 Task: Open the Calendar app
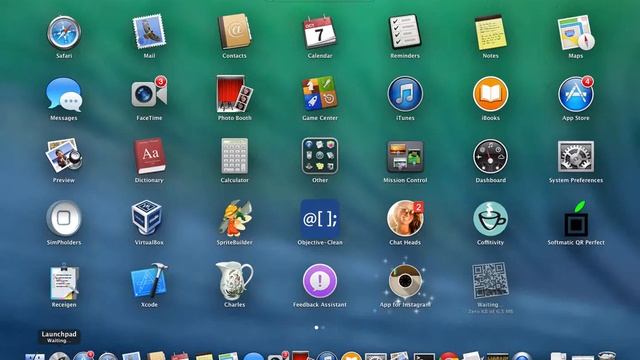pos(320,32)
